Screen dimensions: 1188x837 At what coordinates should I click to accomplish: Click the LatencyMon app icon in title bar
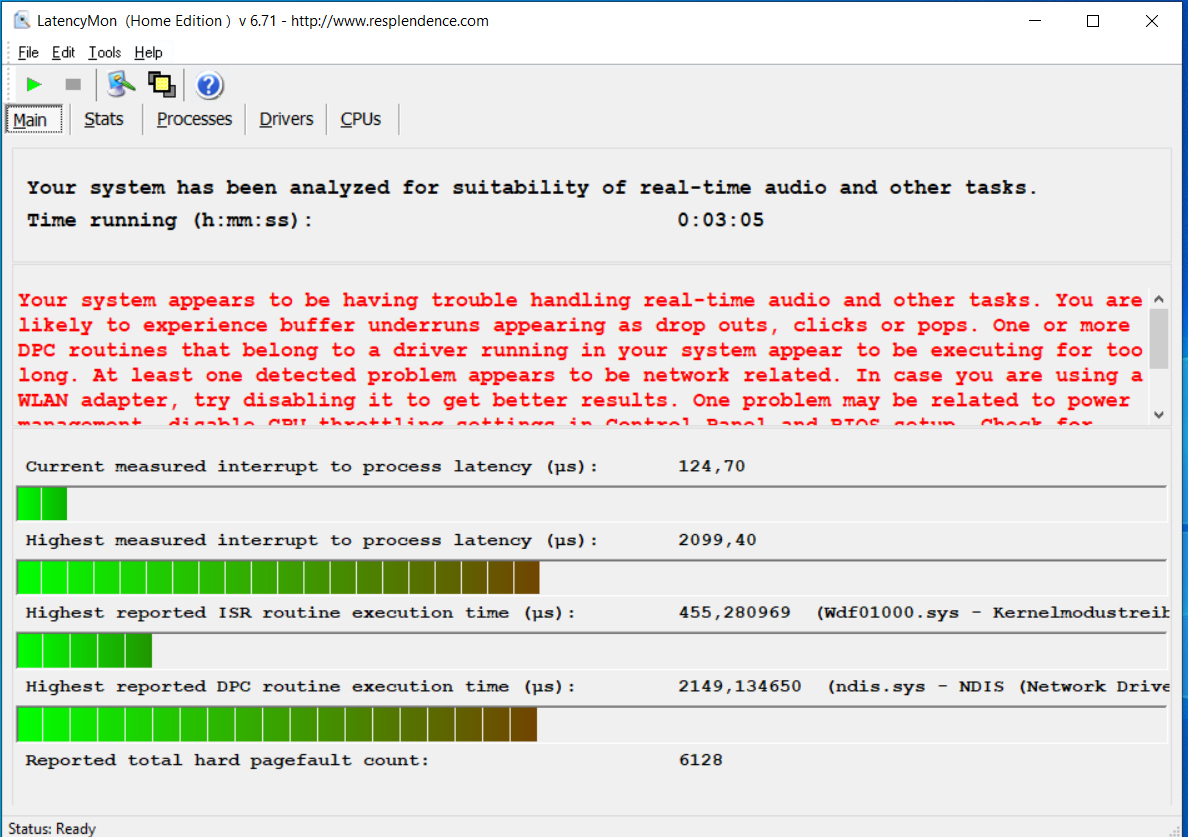click(22, 20)
